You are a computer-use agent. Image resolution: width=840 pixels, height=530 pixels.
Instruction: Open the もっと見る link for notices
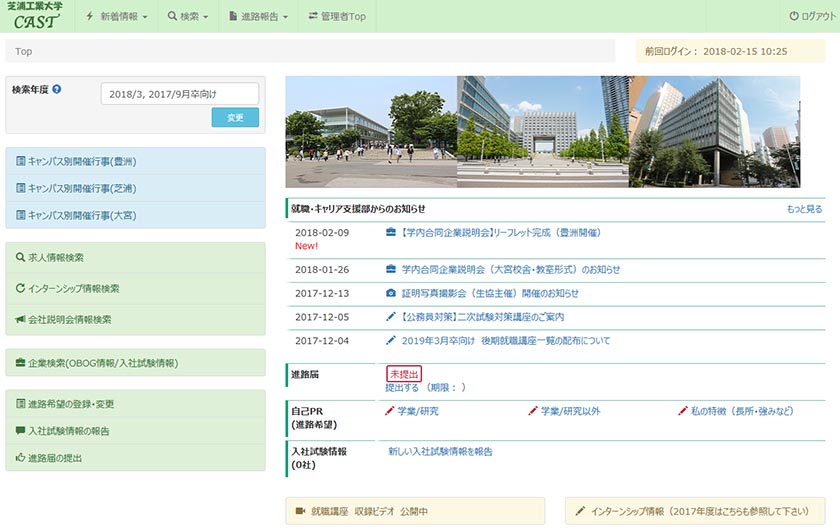click(804, 209)
